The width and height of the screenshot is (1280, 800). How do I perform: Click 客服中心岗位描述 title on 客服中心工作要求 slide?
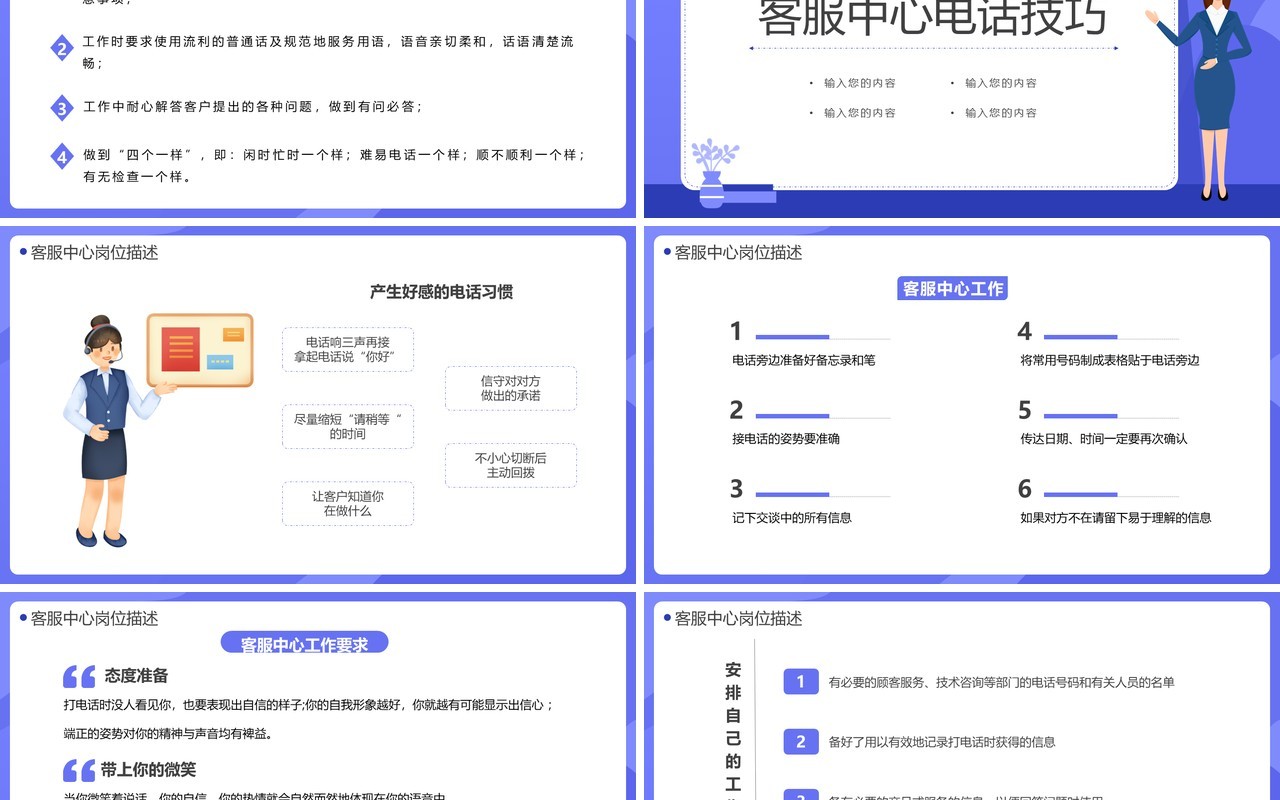pos(94,619)
